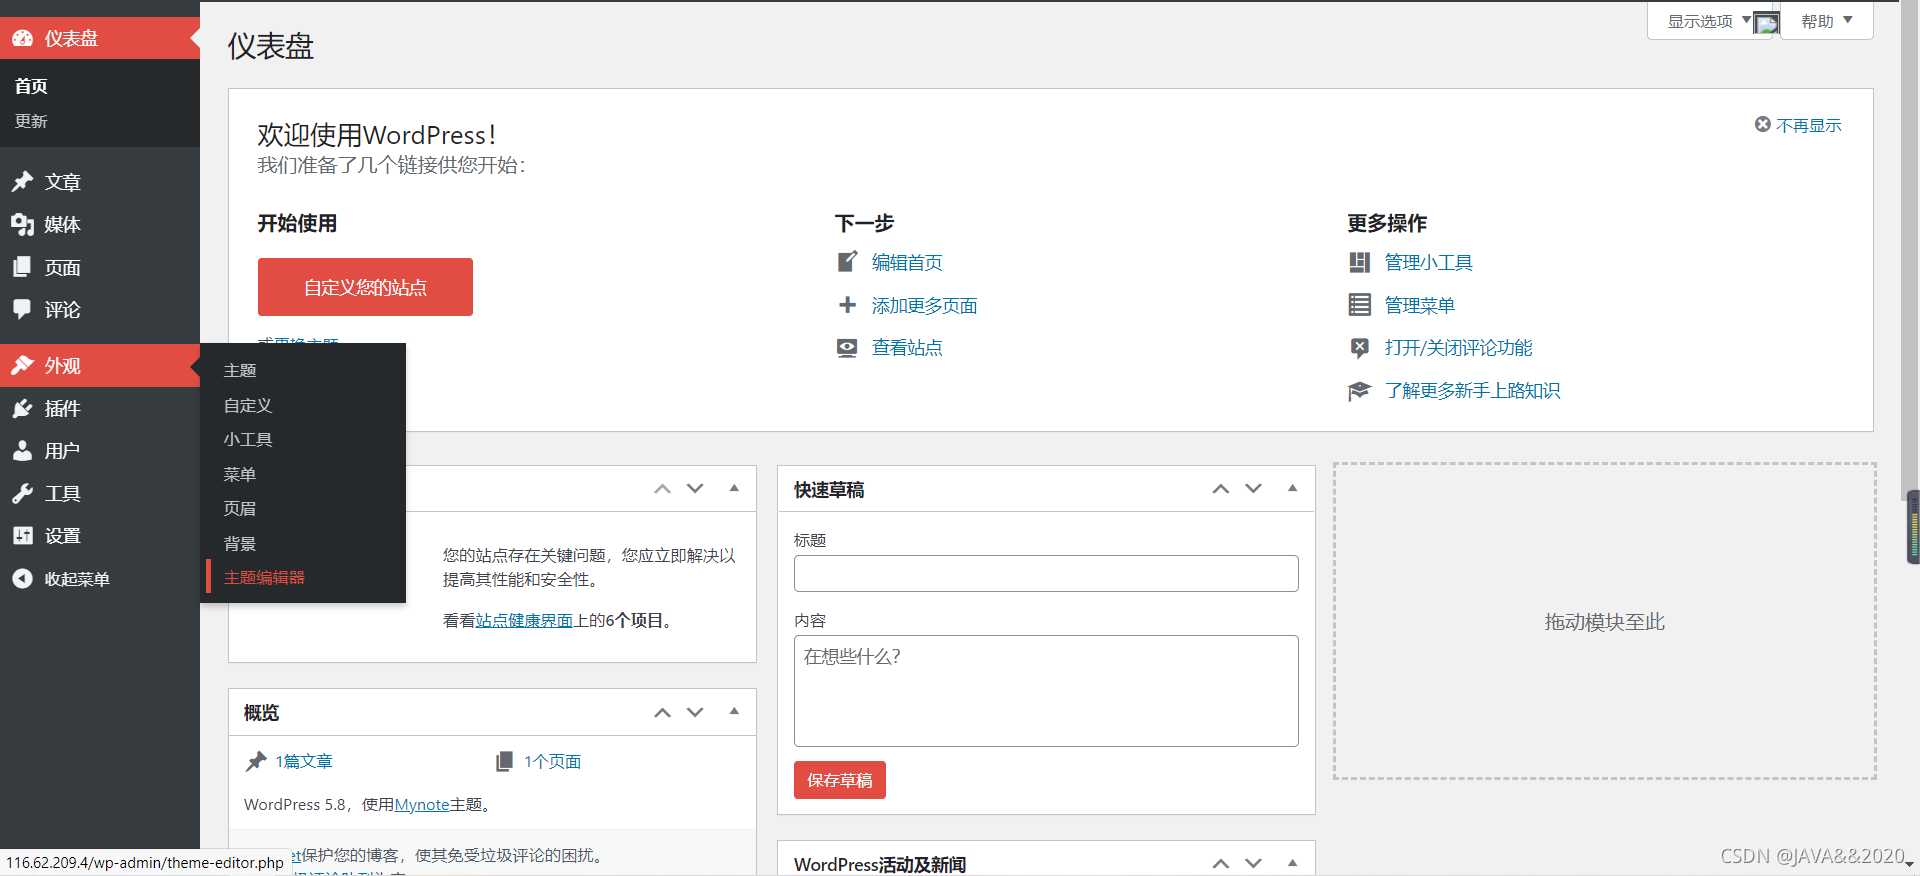Open 编辑首页 link

[907, 262]
